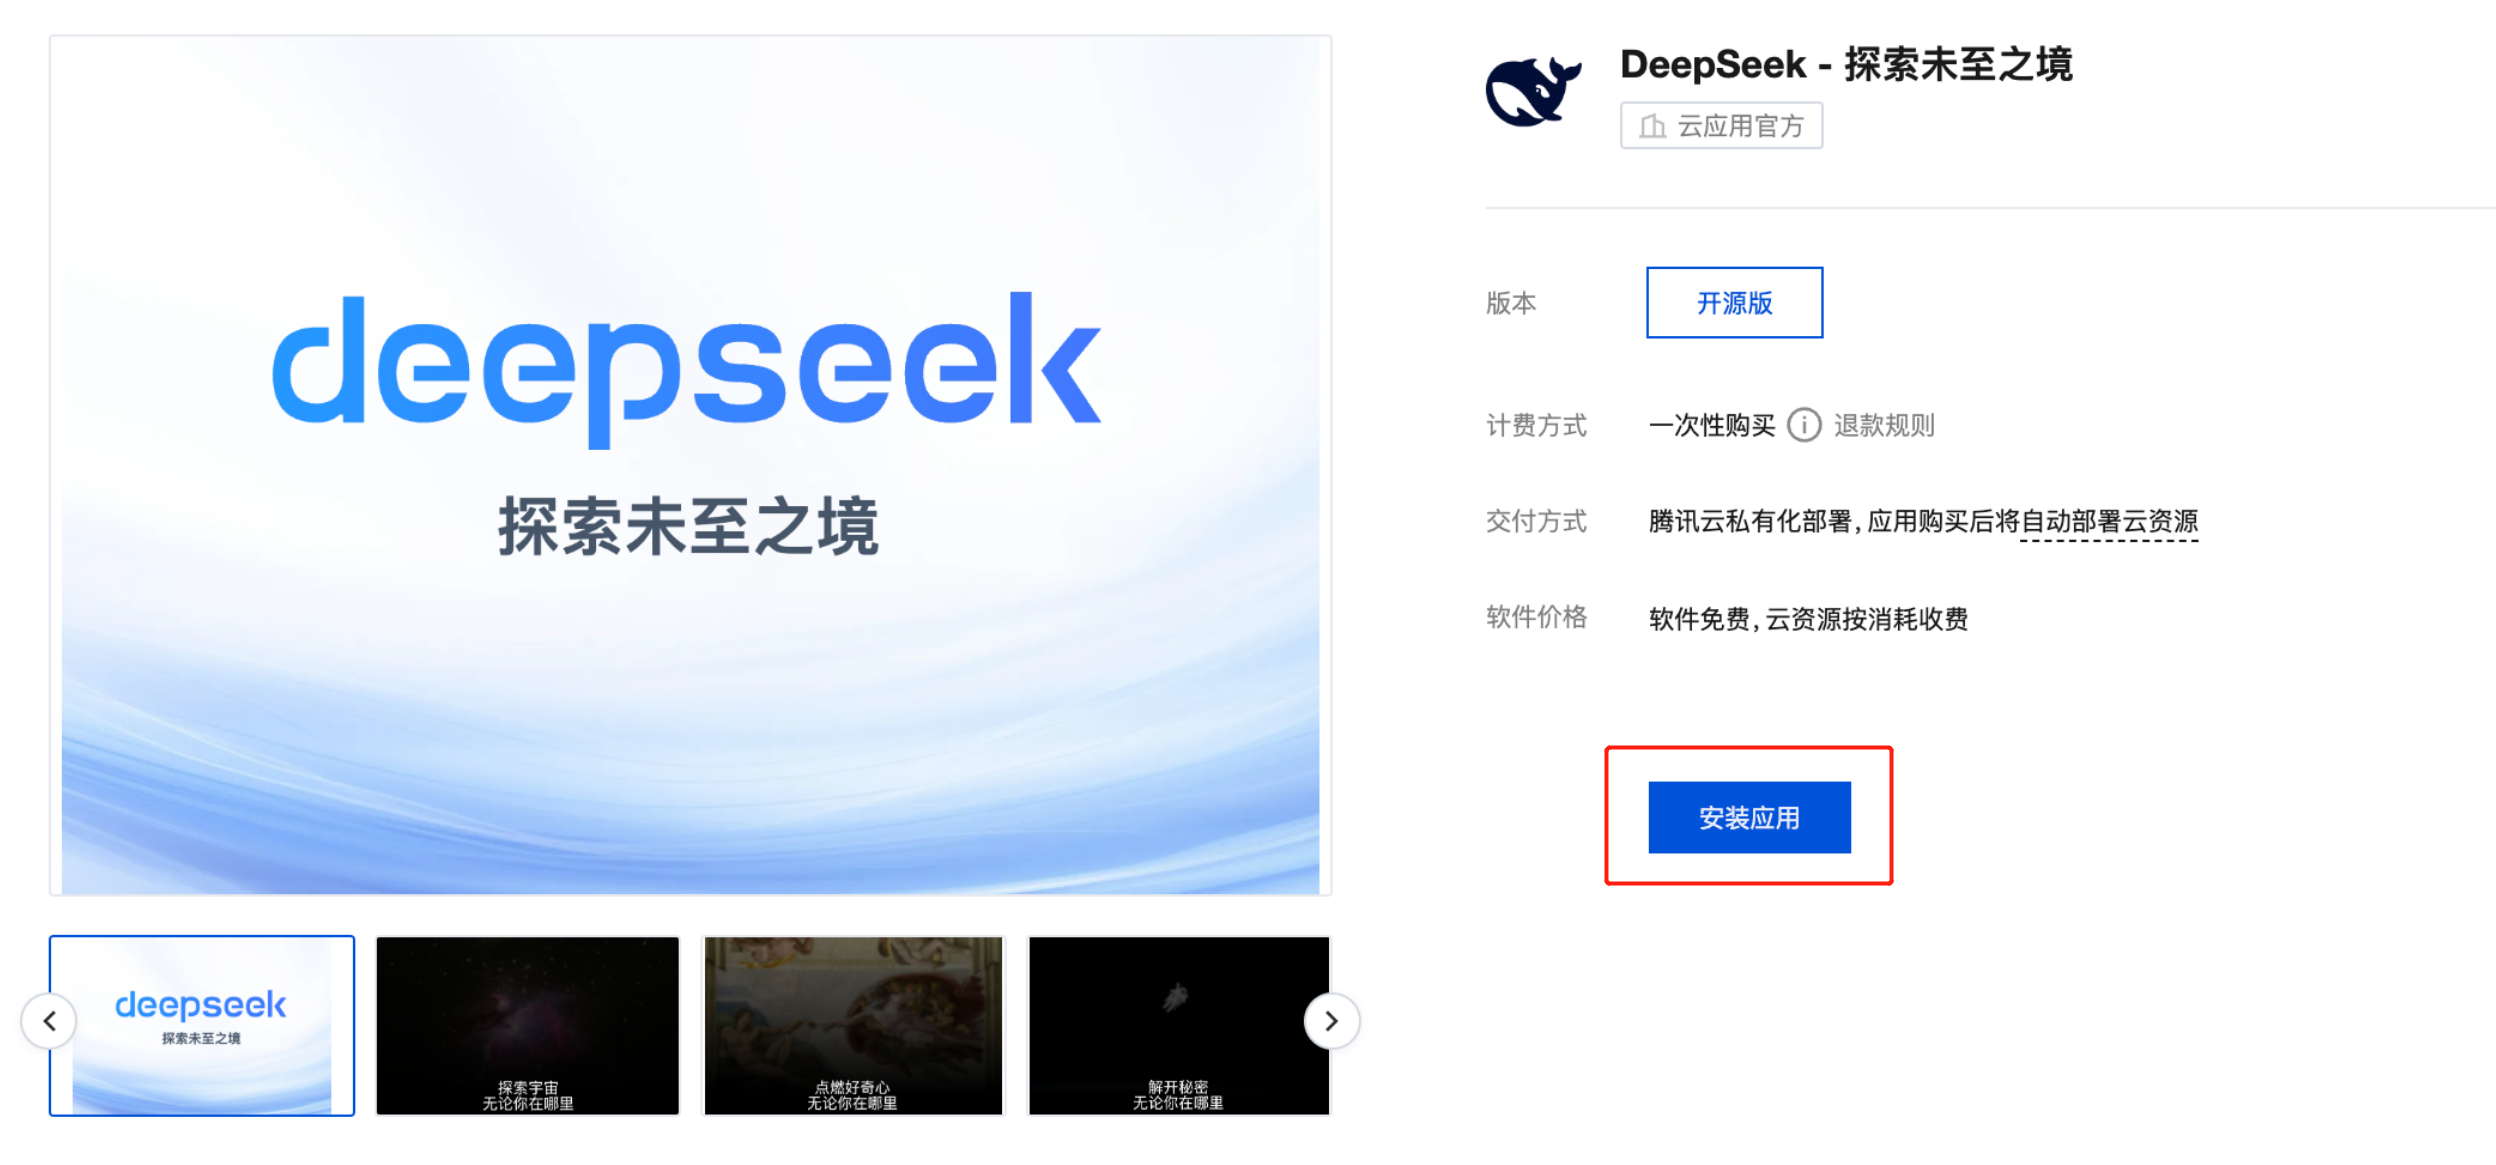The height and width of the screenshot is (1165, 2496).
Task: Select the 点燃好奇心 thumbnail
Action: click(x=853, y=1025)
